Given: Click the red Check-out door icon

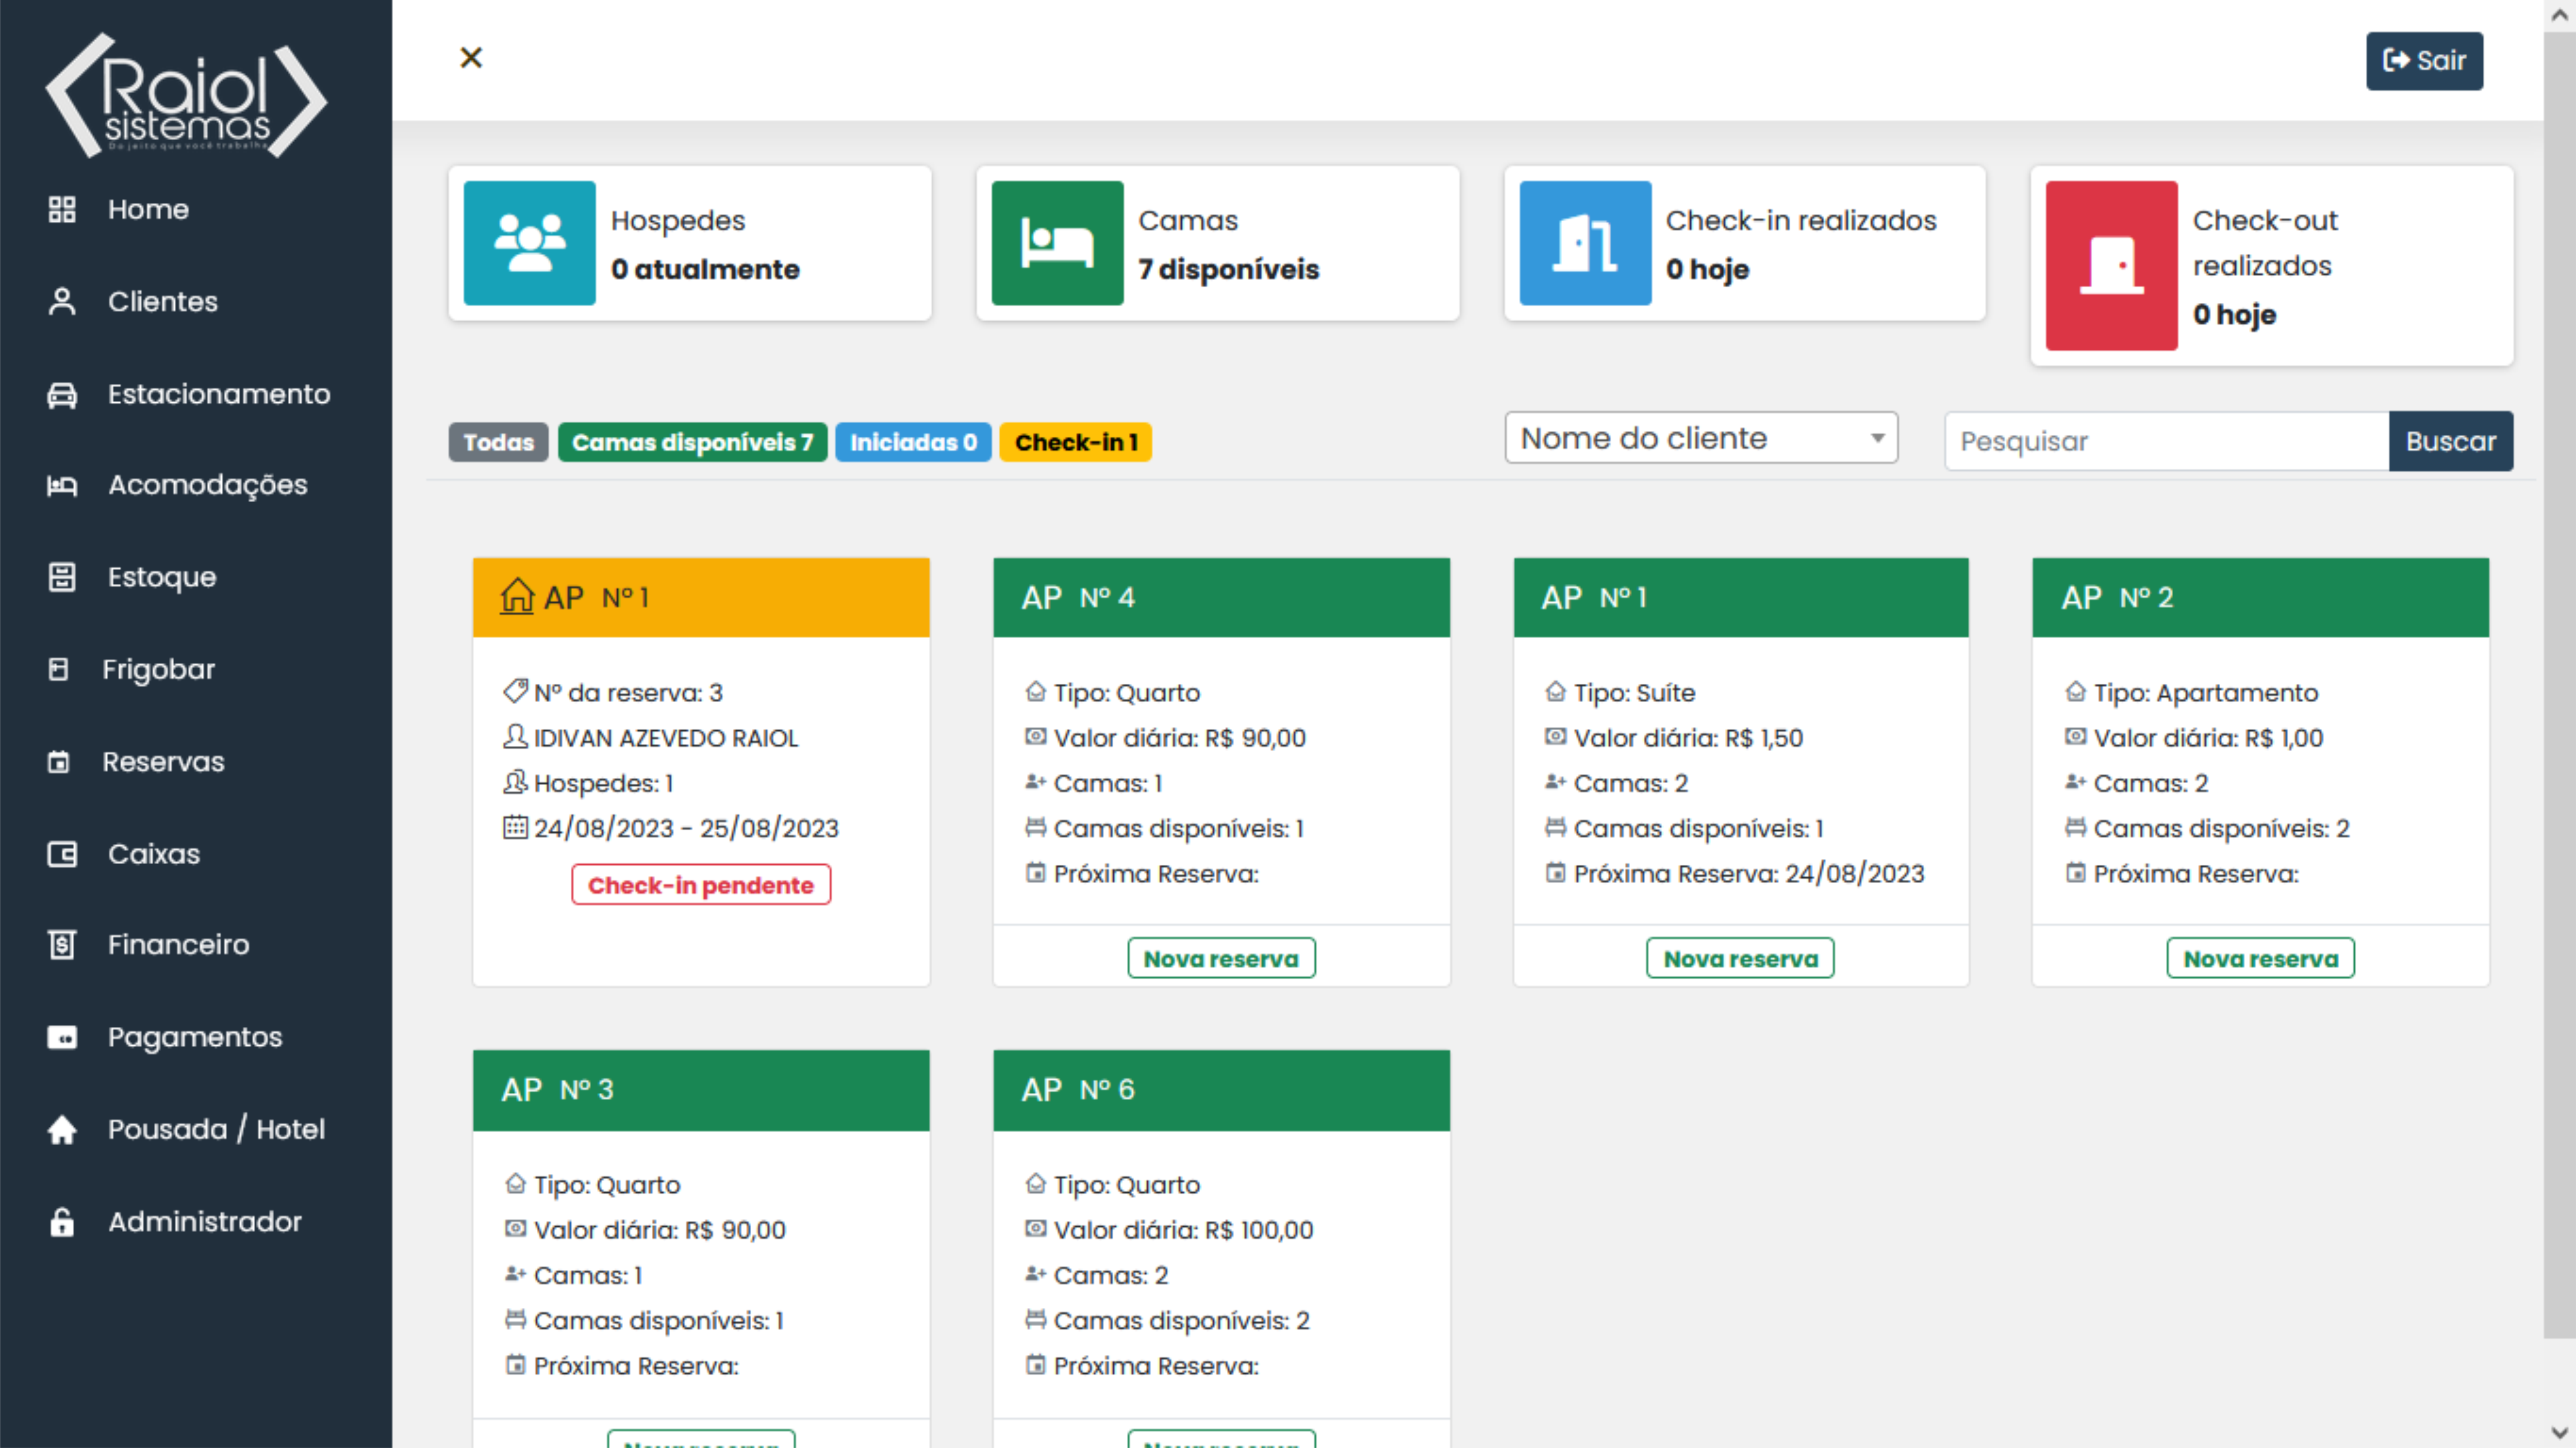Looking at the screenshot, I should tap(2112, 266).
